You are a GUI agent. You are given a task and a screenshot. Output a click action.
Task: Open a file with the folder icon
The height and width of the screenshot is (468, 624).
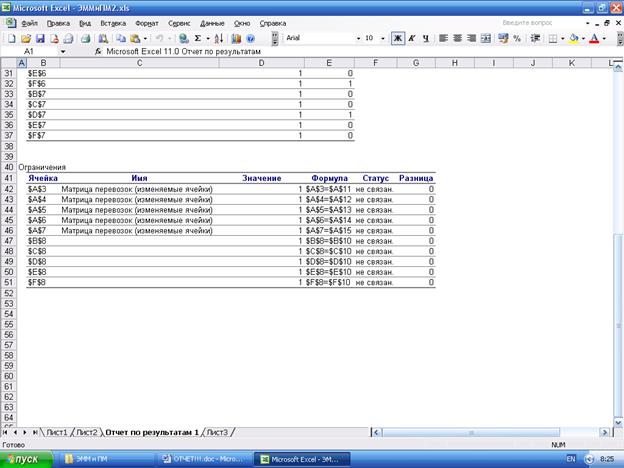(26, 38)
